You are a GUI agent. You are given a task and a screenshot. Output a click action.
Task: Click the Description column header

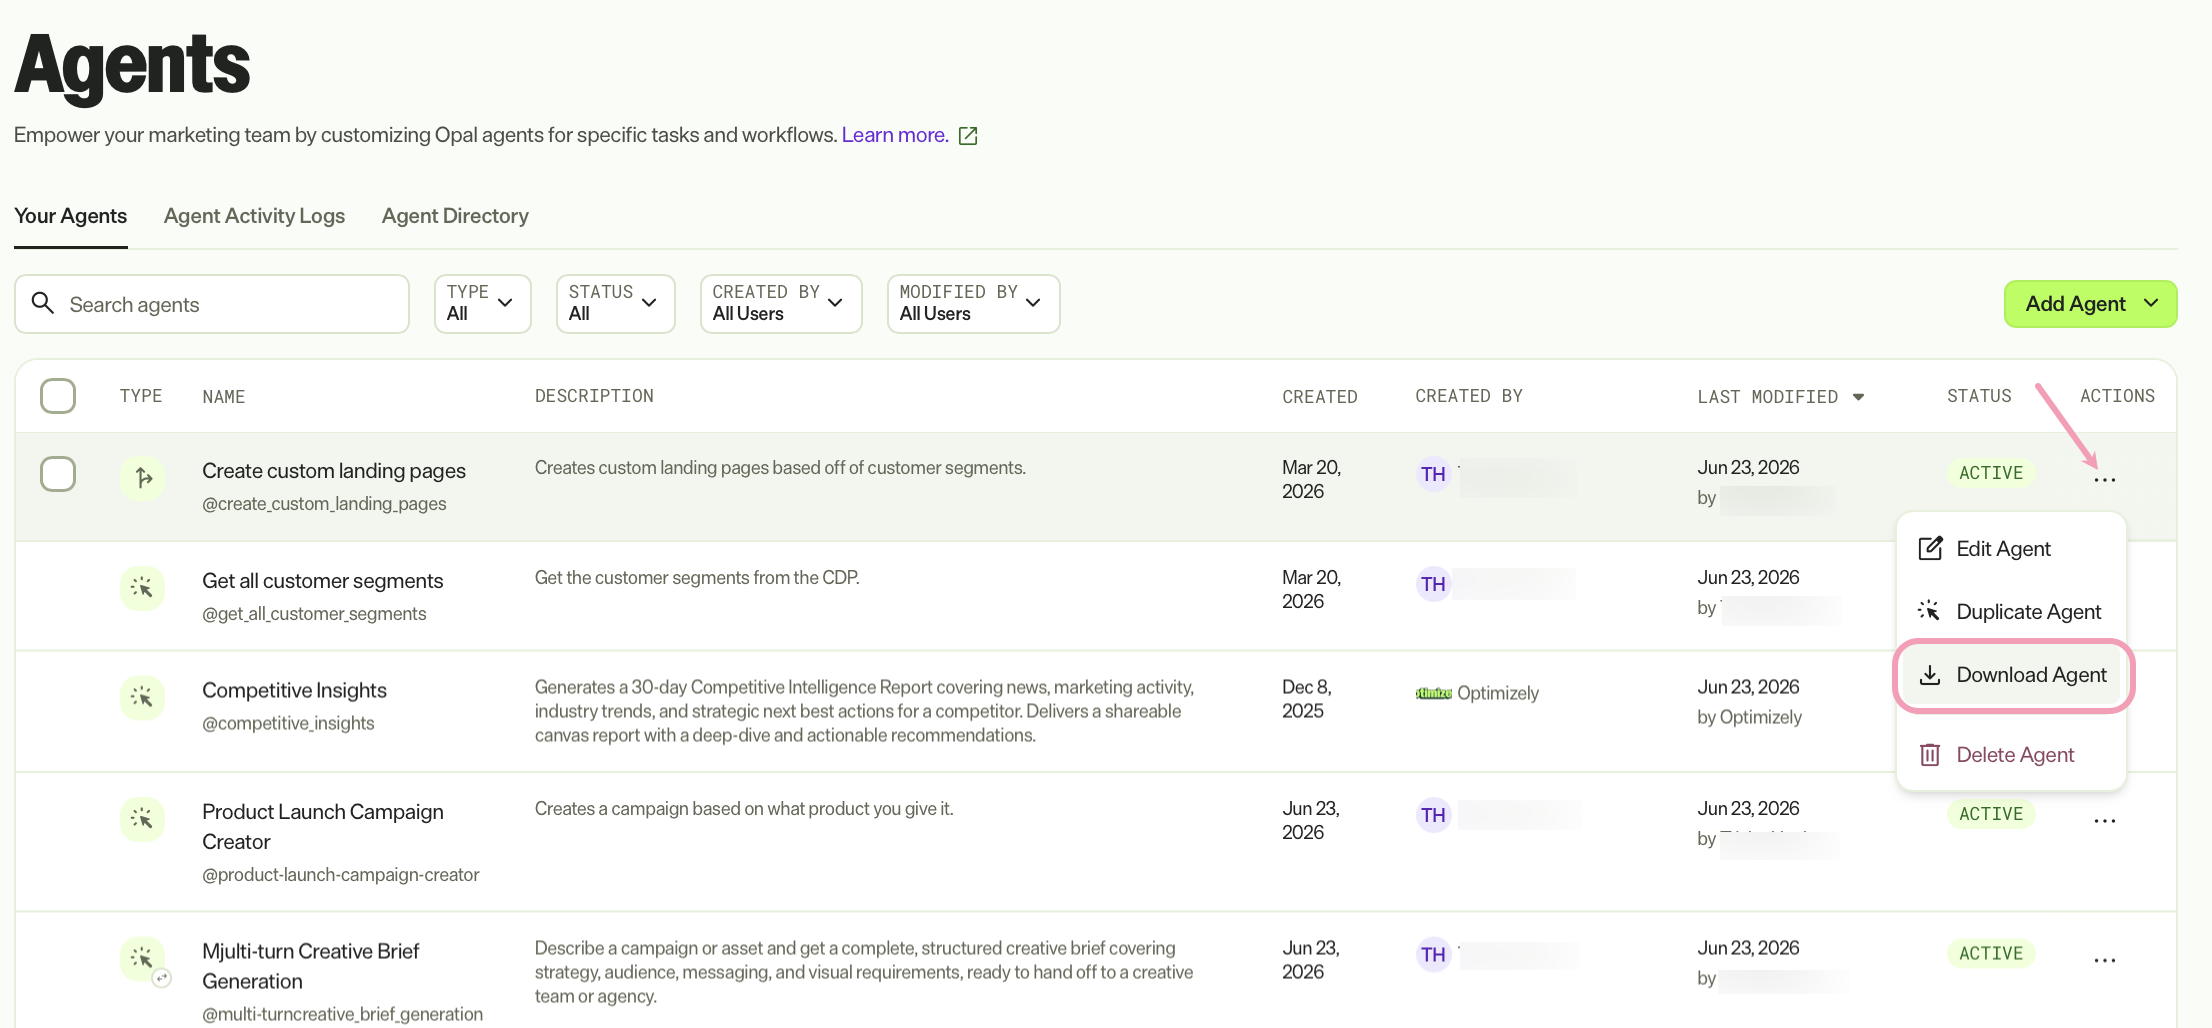pyautogui.click(x=594, y=396)
